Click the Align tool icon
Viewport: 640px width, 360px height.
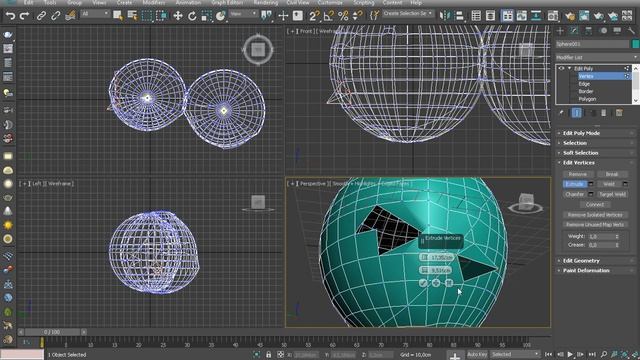pos(459,16)
